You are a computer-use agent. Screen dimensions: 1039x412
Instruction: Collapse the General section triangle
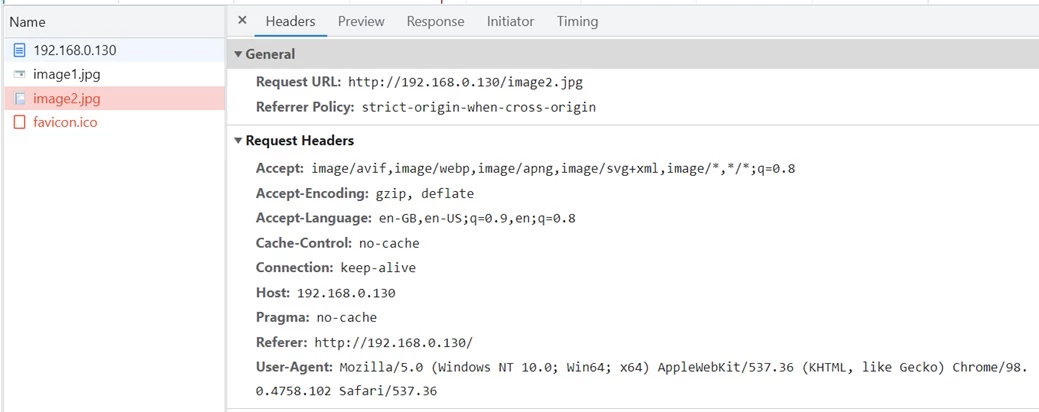pyautogui.click(x=239, y=54)
